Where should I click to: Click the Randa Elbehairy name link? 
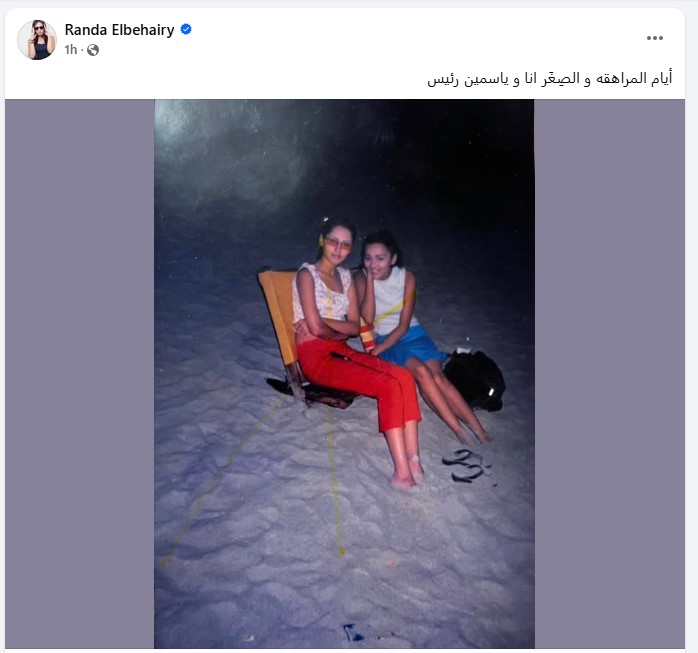119,30
